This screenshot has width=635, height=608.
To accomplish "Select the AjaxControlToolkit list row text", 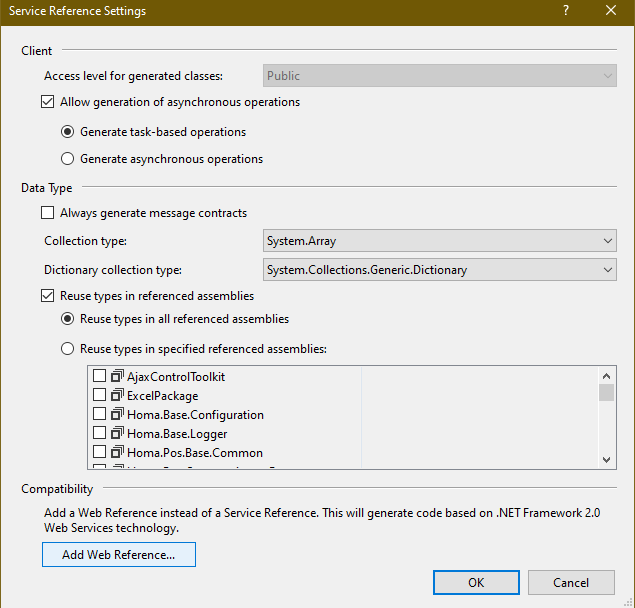I will pos(176,377).
